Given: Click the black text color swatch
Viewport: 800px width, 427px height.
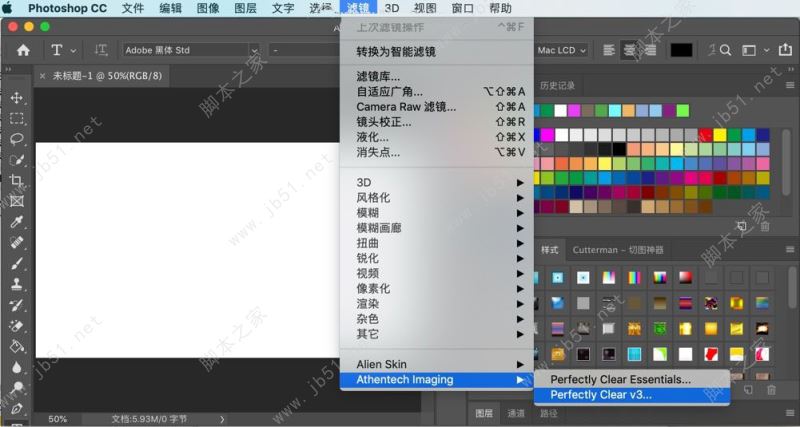Looking at the screenshot, I should click(681, 50).
